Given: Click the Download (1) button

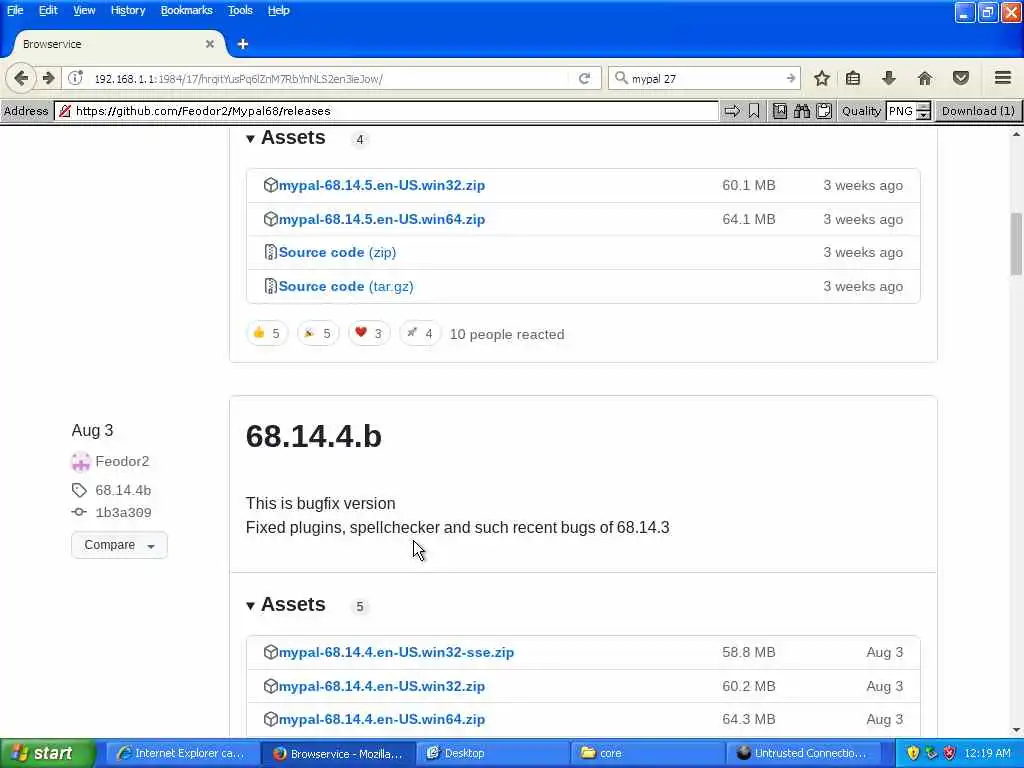Looking at the screenshot, I should pos(978,111).
